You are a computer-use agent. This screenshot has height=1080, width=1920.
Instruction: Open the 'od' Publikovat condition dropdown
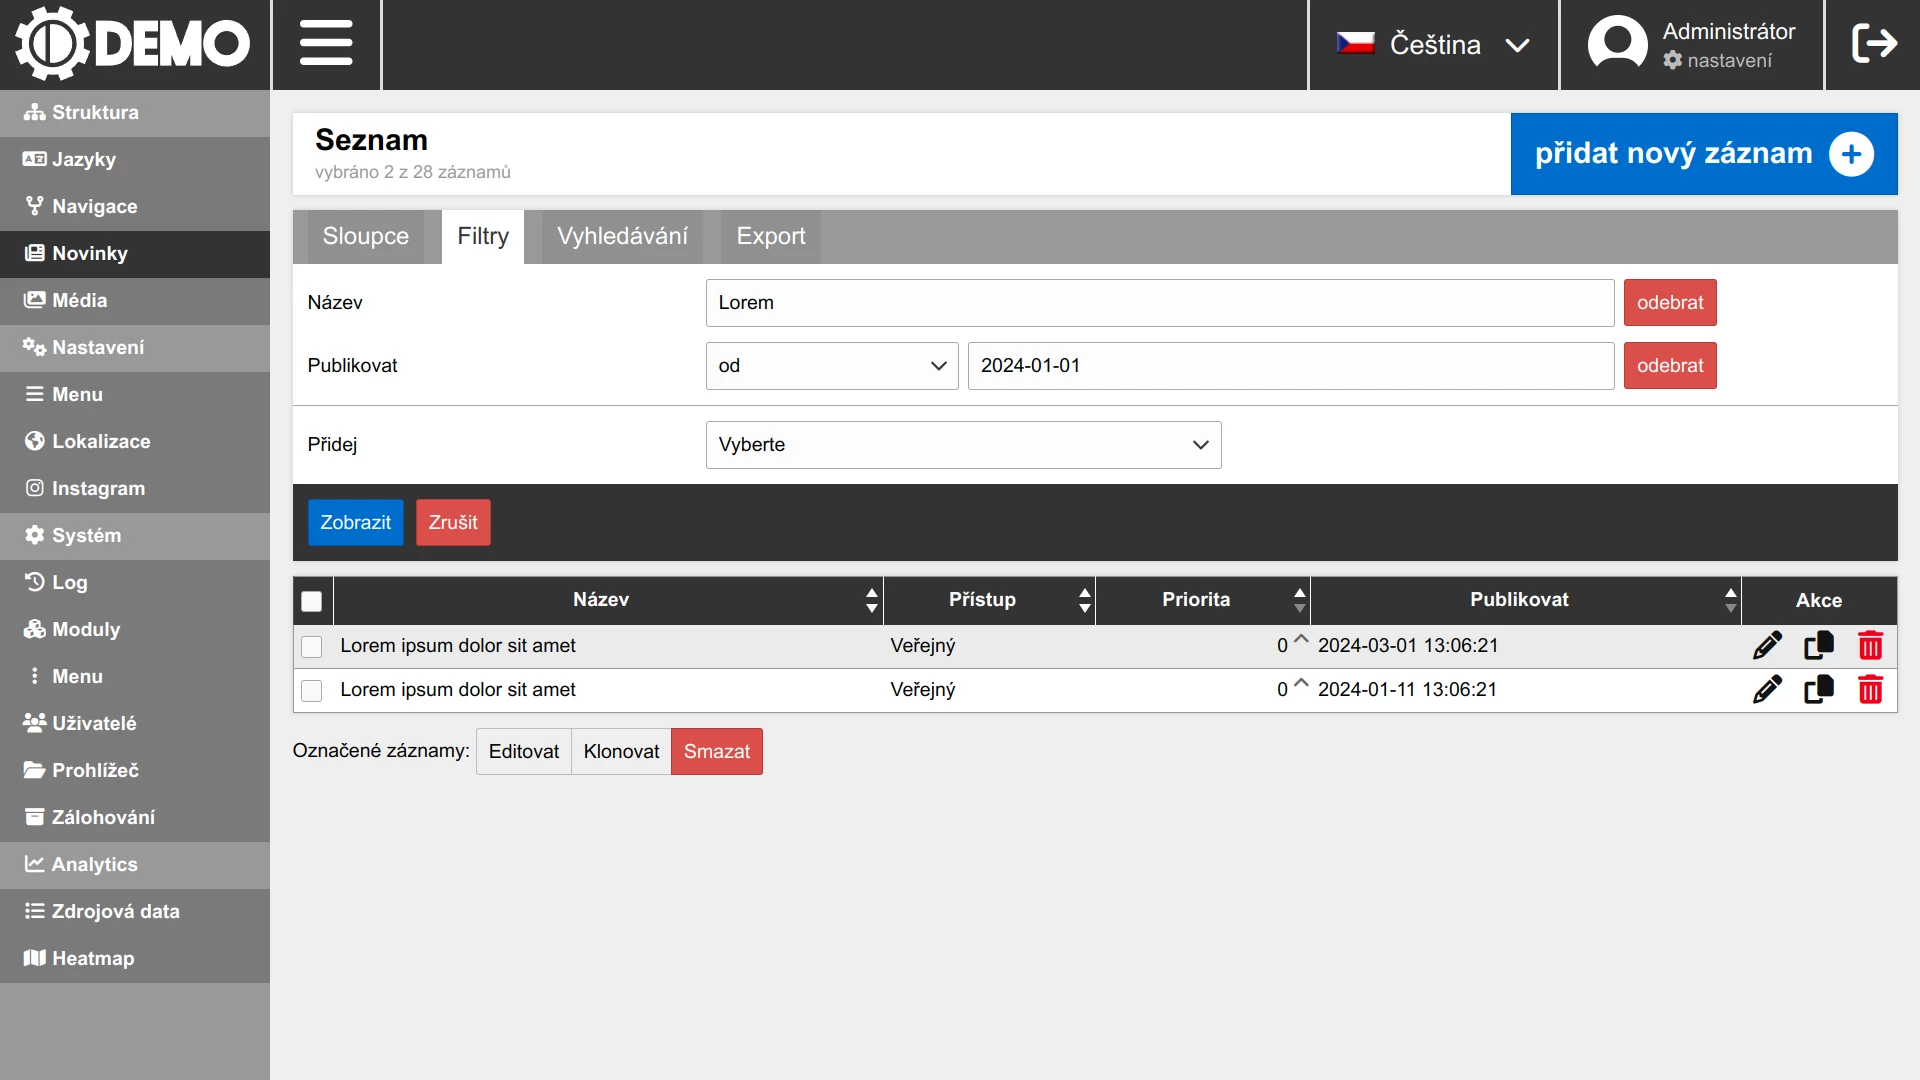pos(831,366)
